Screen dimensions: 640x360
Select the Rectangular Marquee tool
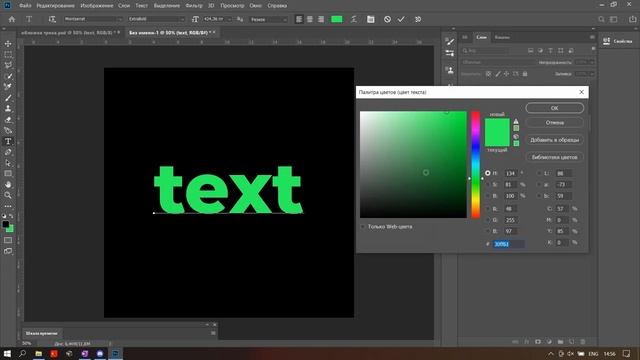[x=8, y=54]
